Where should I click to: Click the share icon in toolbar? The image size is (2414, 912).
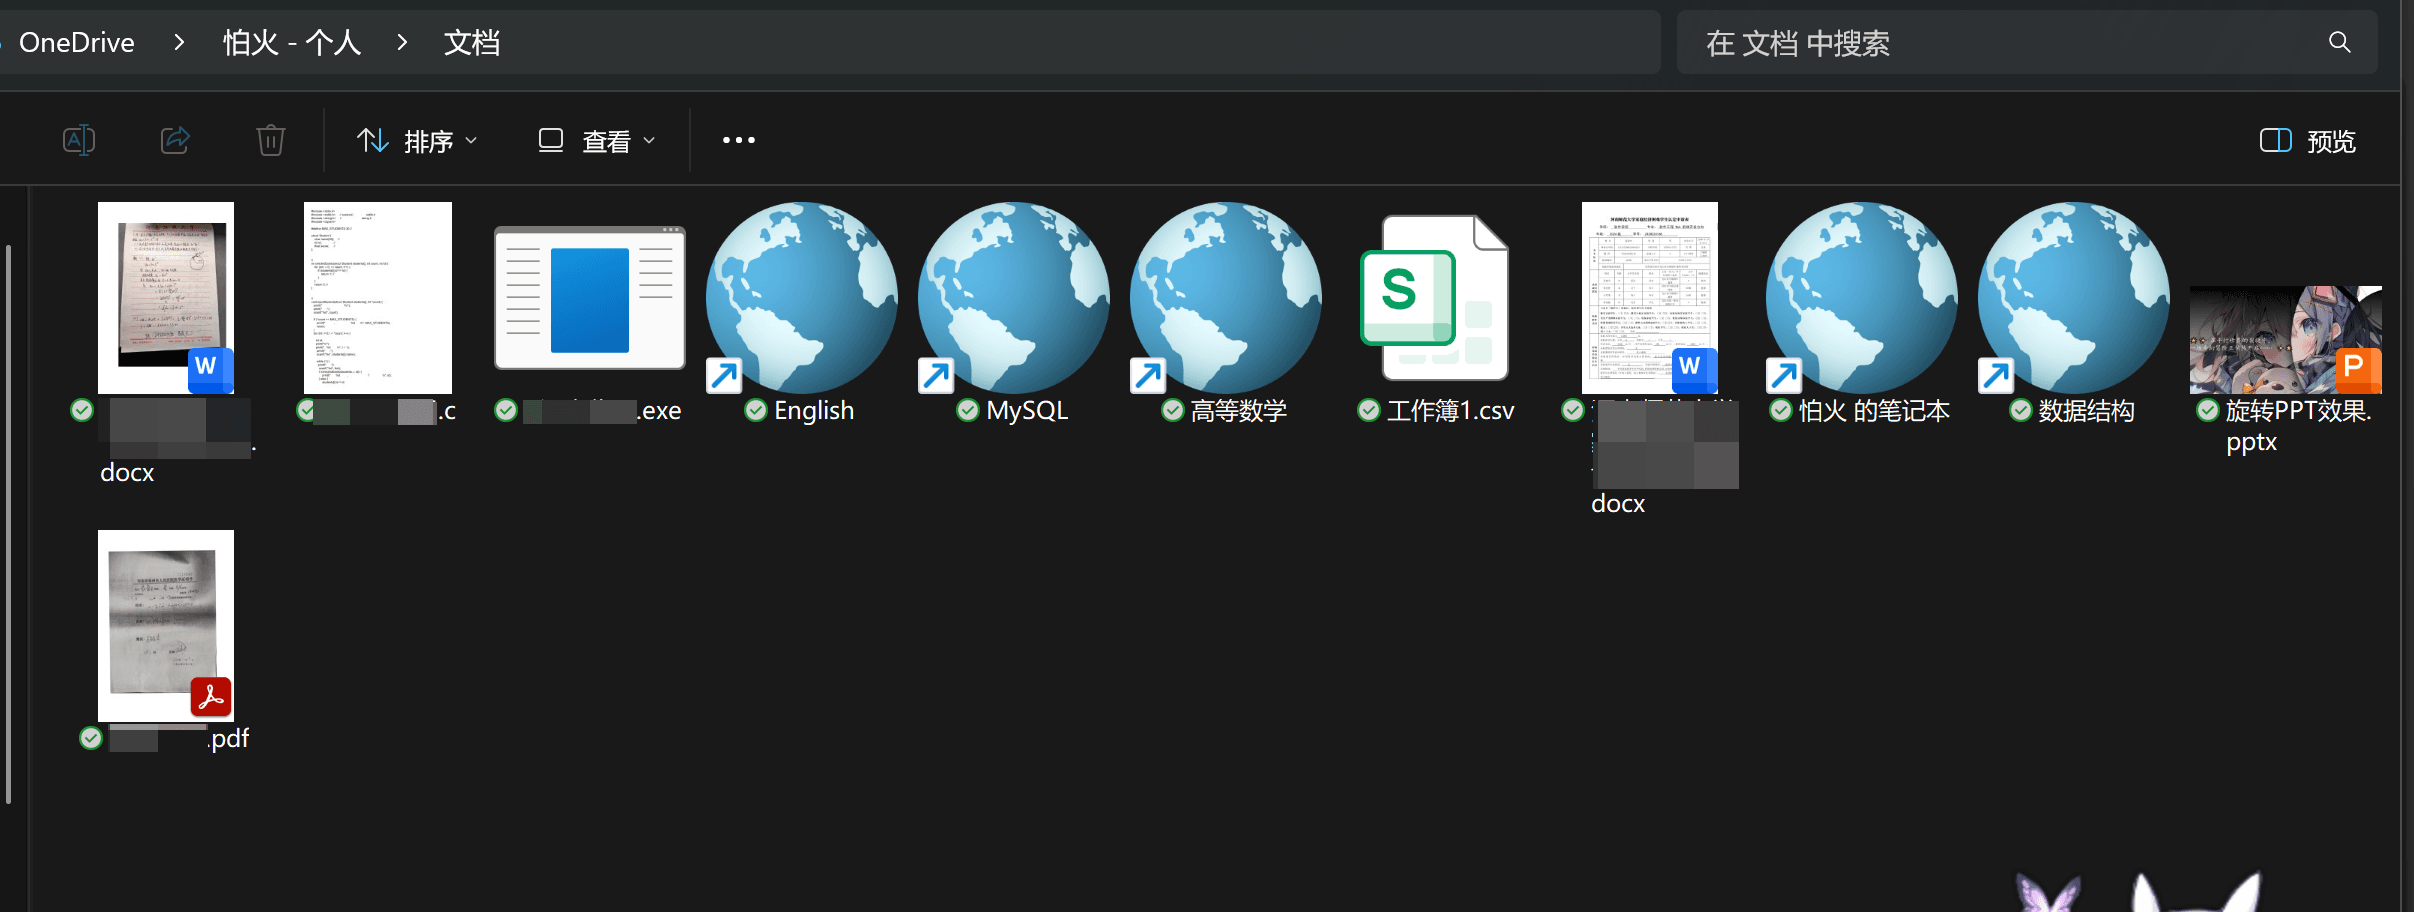(175, 140)
